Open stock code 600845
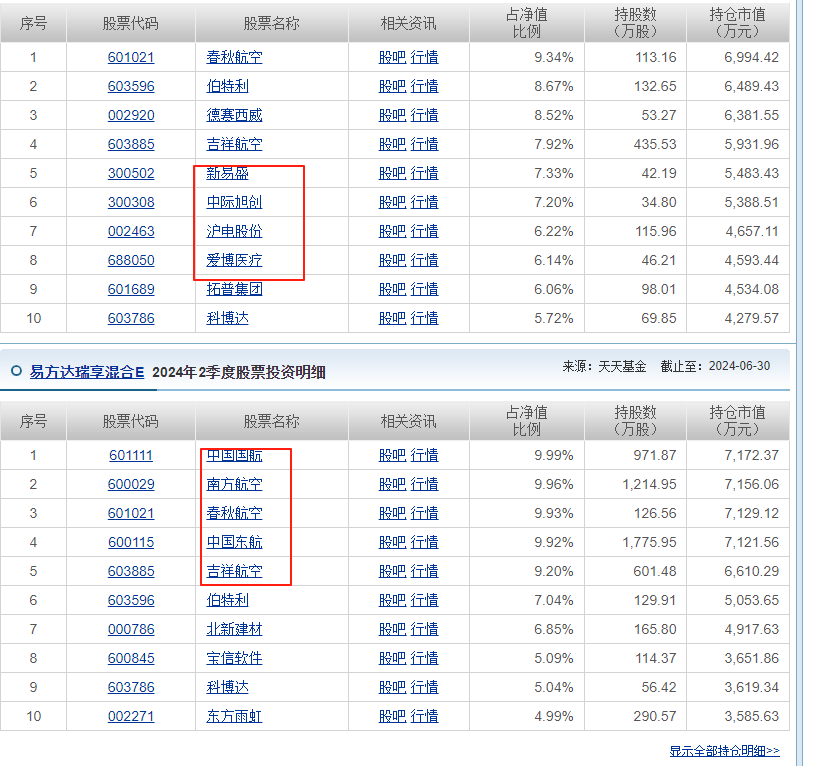This screenshot has width=816, height=766. point(131,659)
